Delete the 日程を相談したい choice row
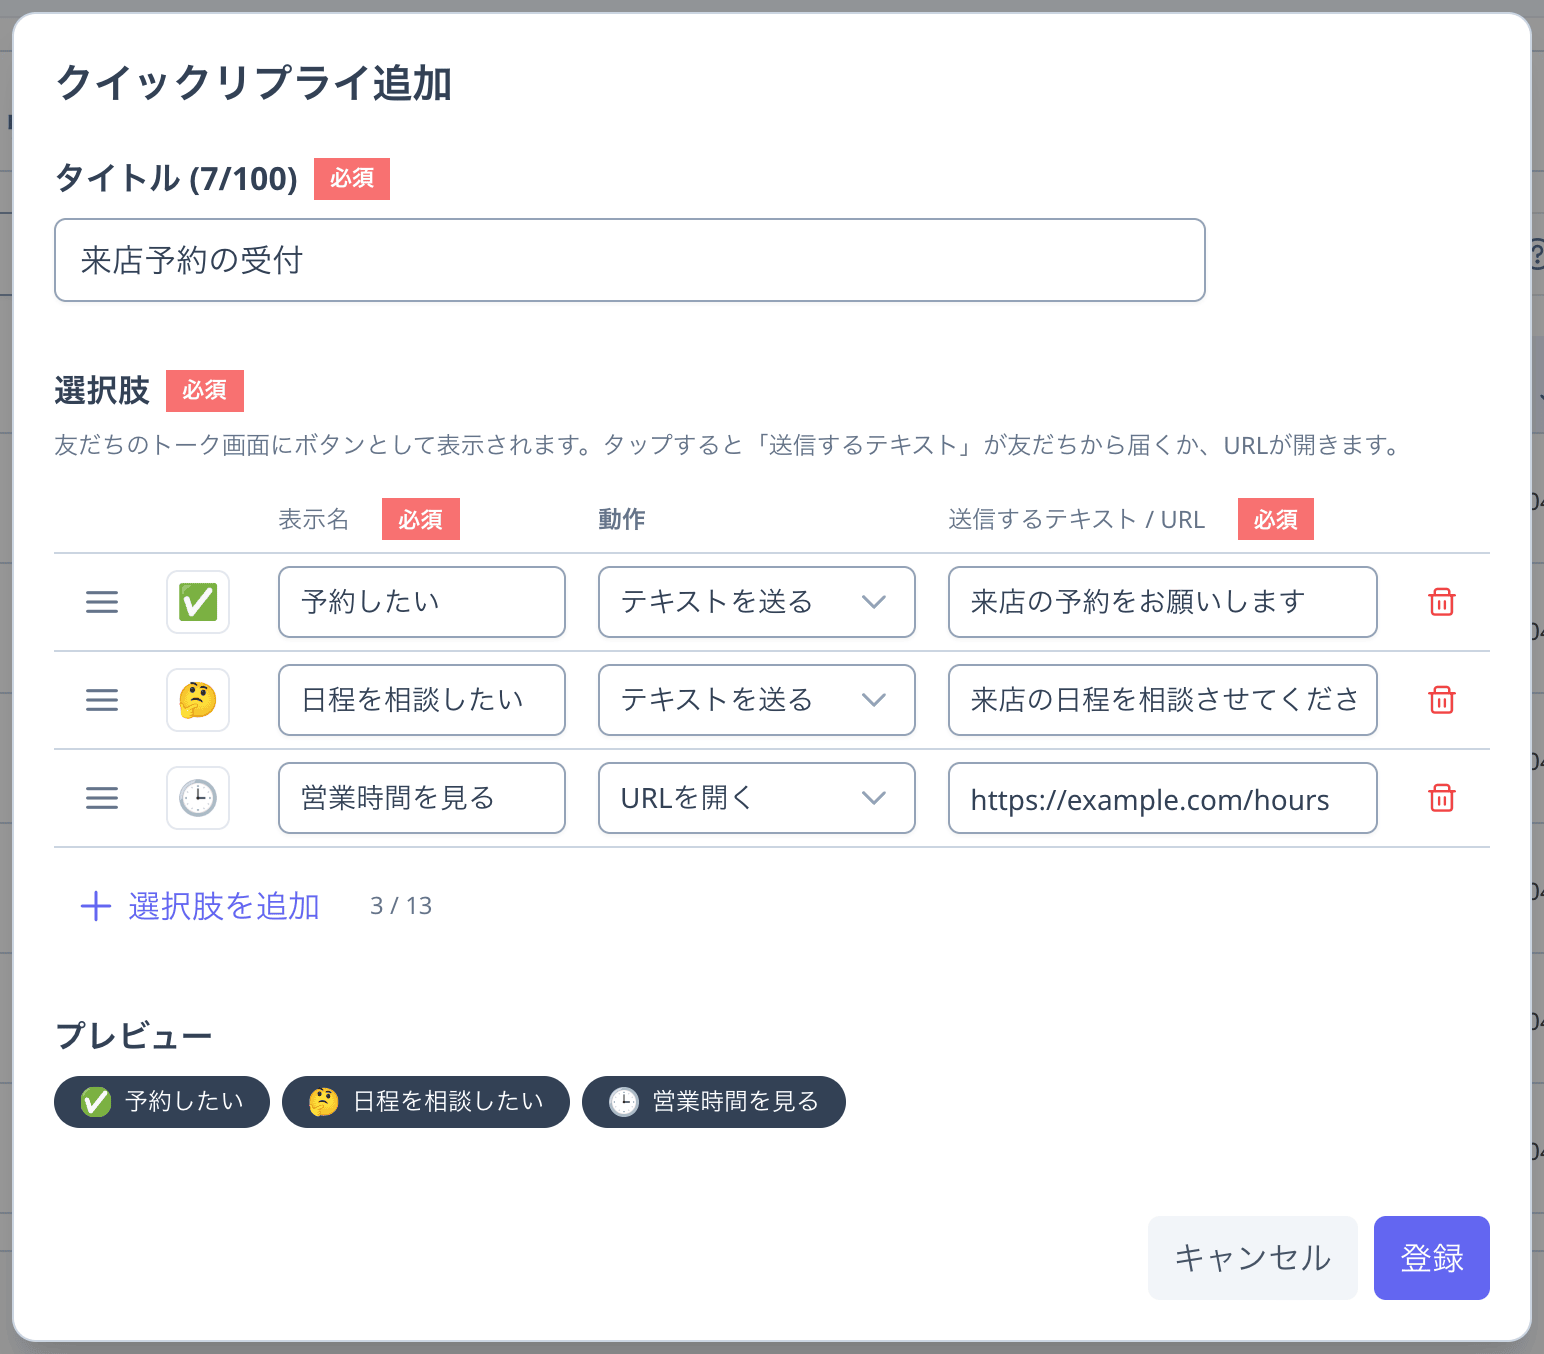 pos(1442,700)
